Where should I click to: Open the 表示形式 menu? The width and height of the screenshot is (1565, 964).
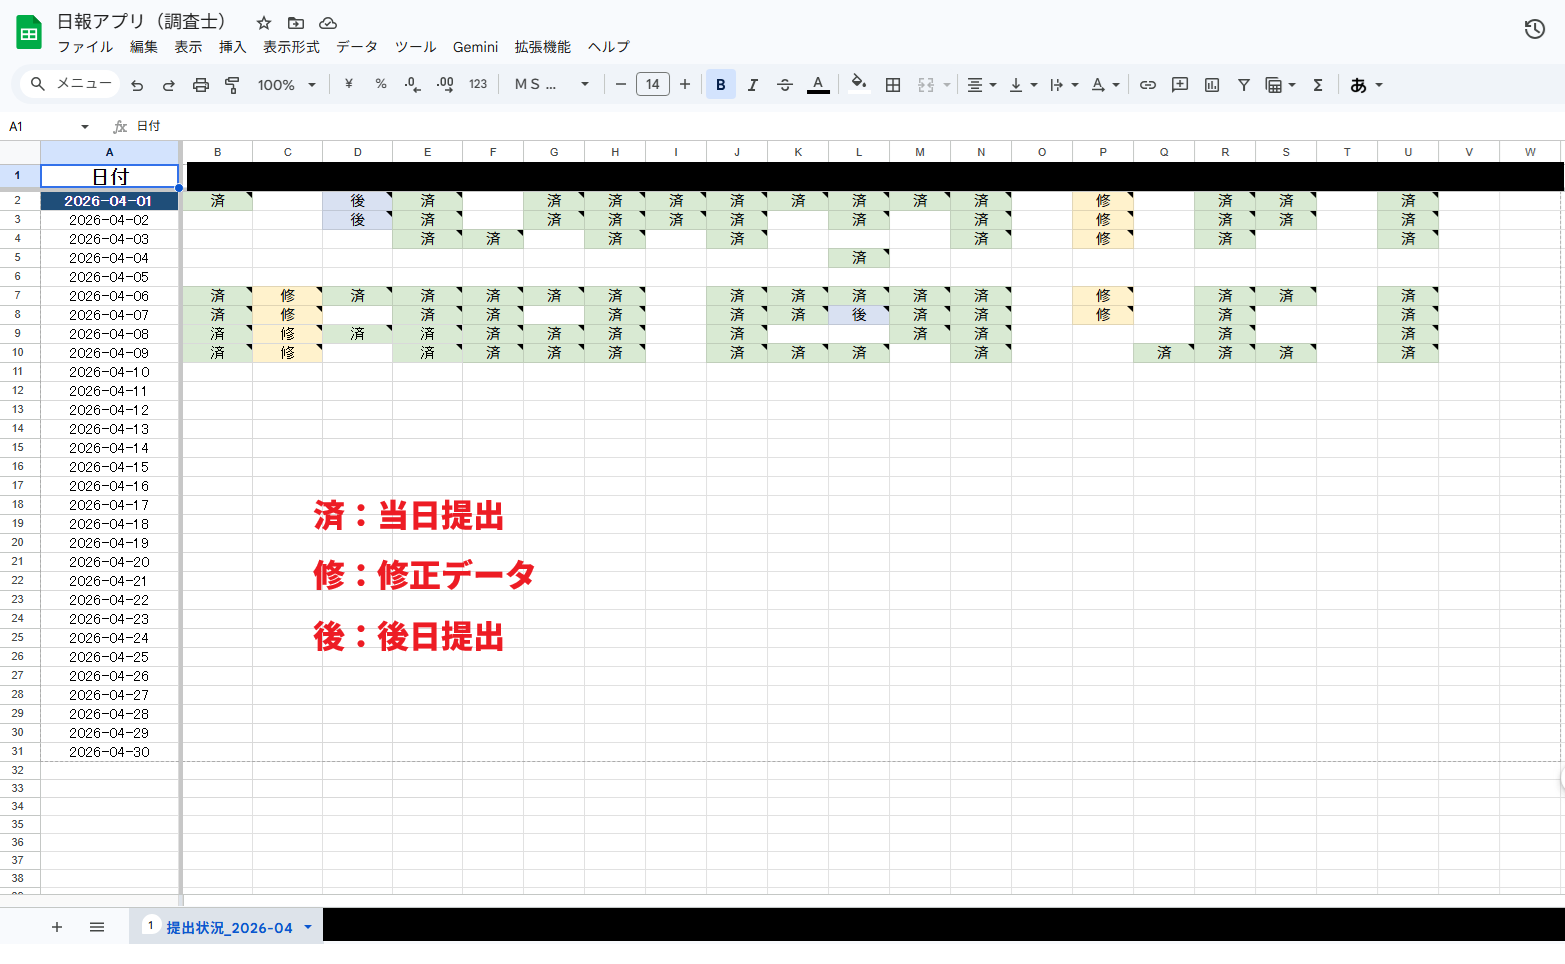pos(291,47)
